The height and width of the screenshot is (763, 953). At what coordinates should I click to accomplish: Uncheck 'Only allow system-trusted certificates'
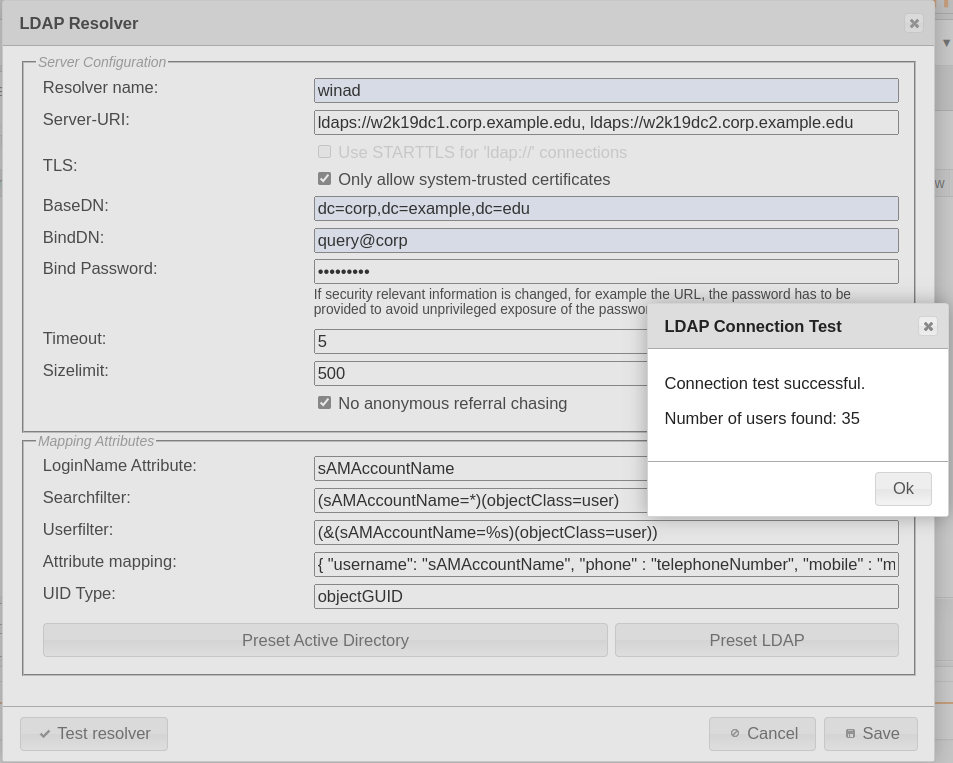pos(324,178)
